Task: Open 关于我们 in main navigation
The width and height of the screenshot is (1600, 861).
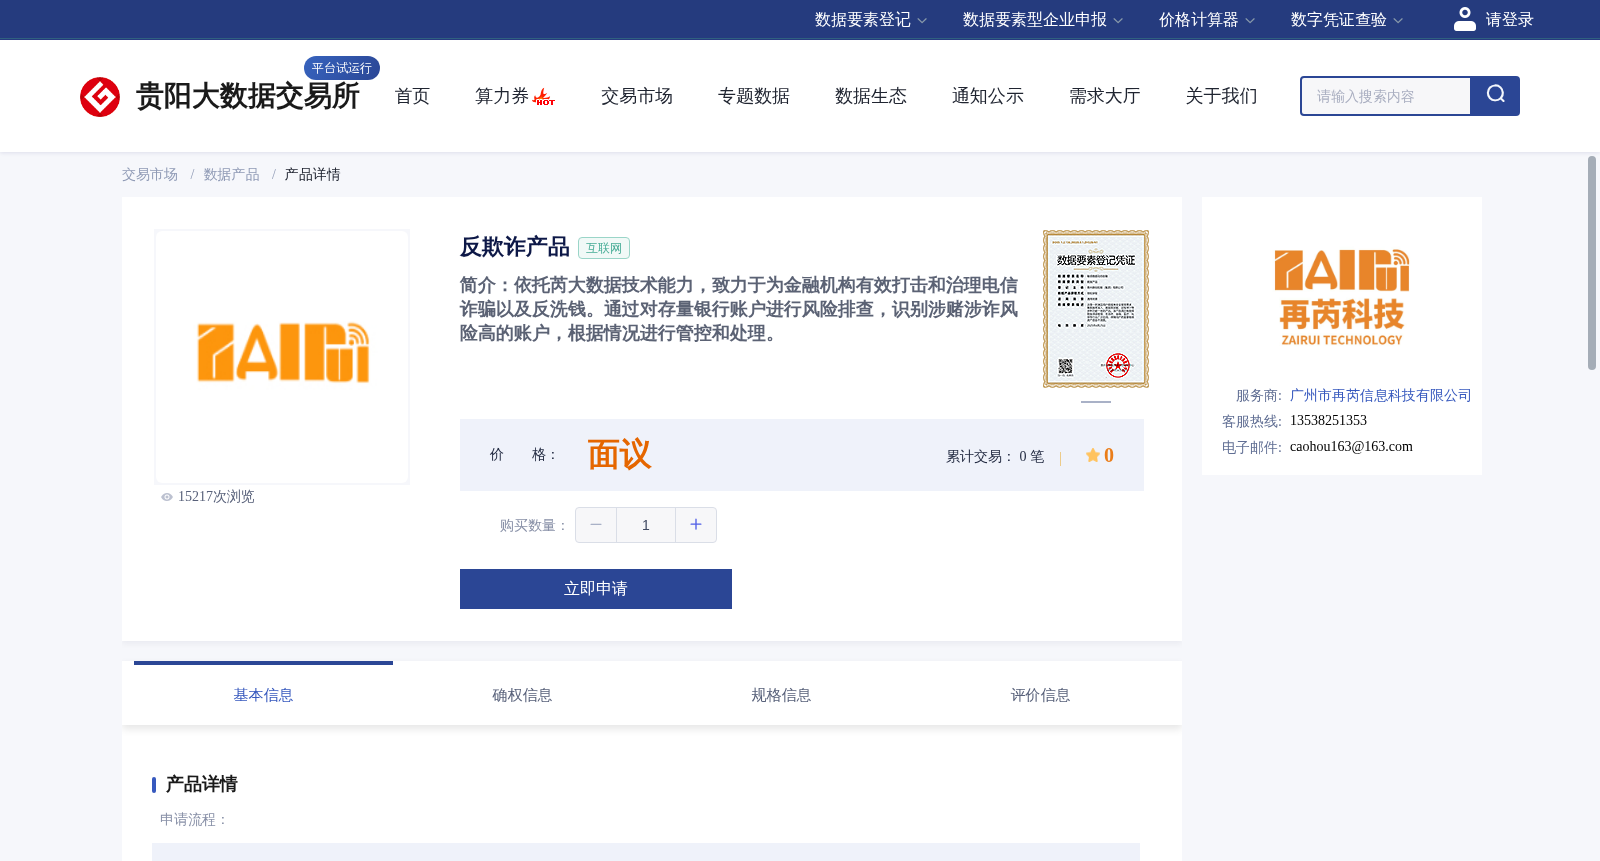Action: [1222, 96]
